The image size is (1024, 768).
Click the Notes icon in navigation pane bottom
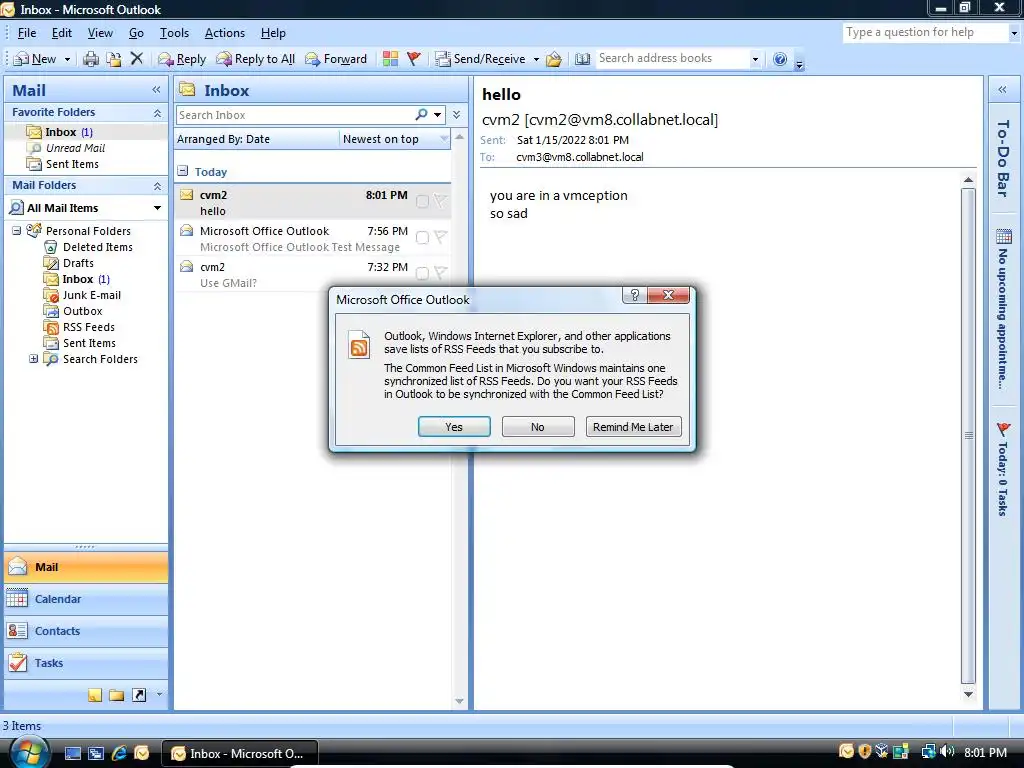[x=95, y=695]
